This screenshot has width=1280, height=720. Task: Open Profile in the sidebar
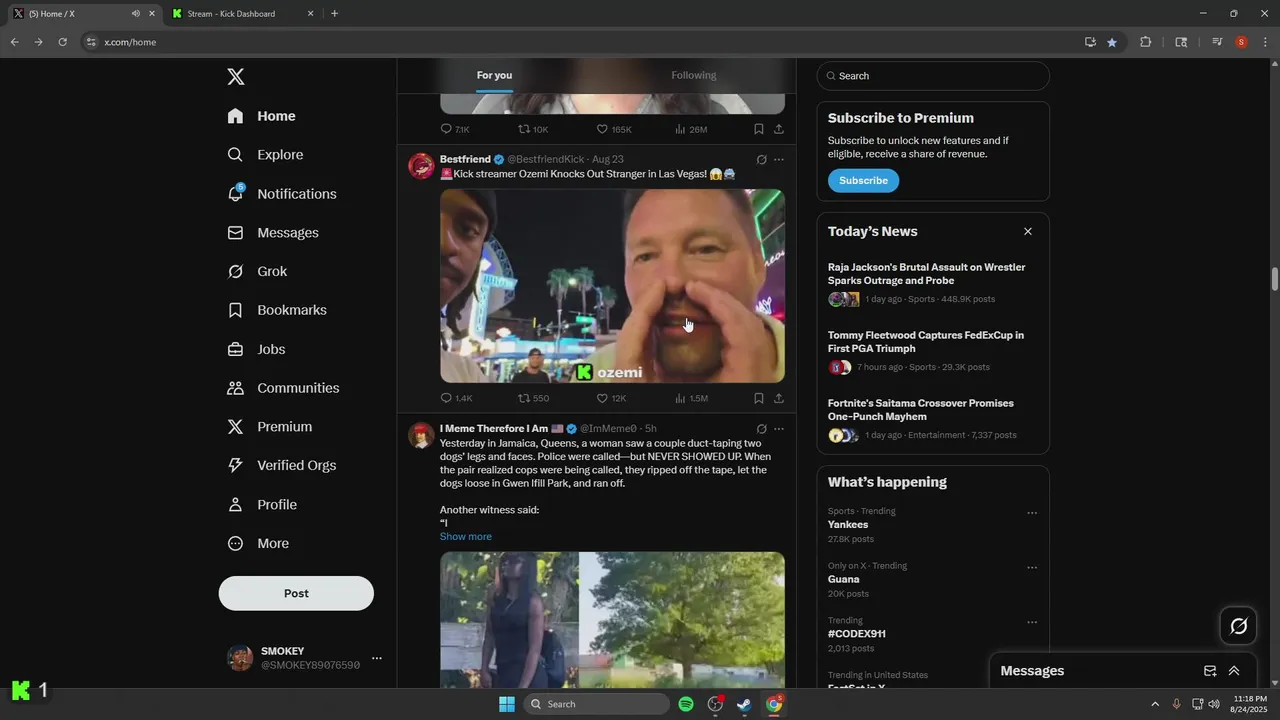point(262,504)
